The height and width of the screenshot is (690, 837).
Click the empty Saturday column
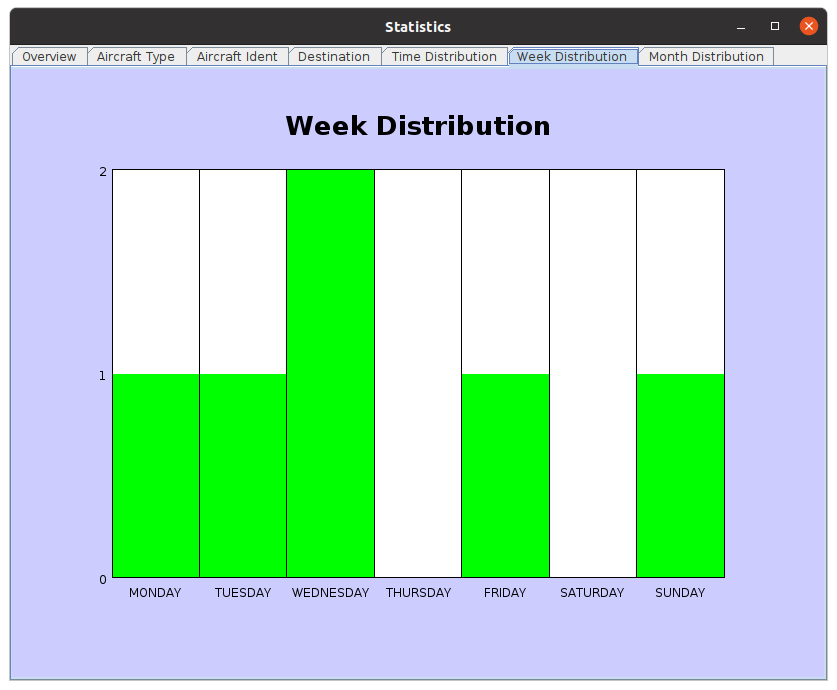593,373
